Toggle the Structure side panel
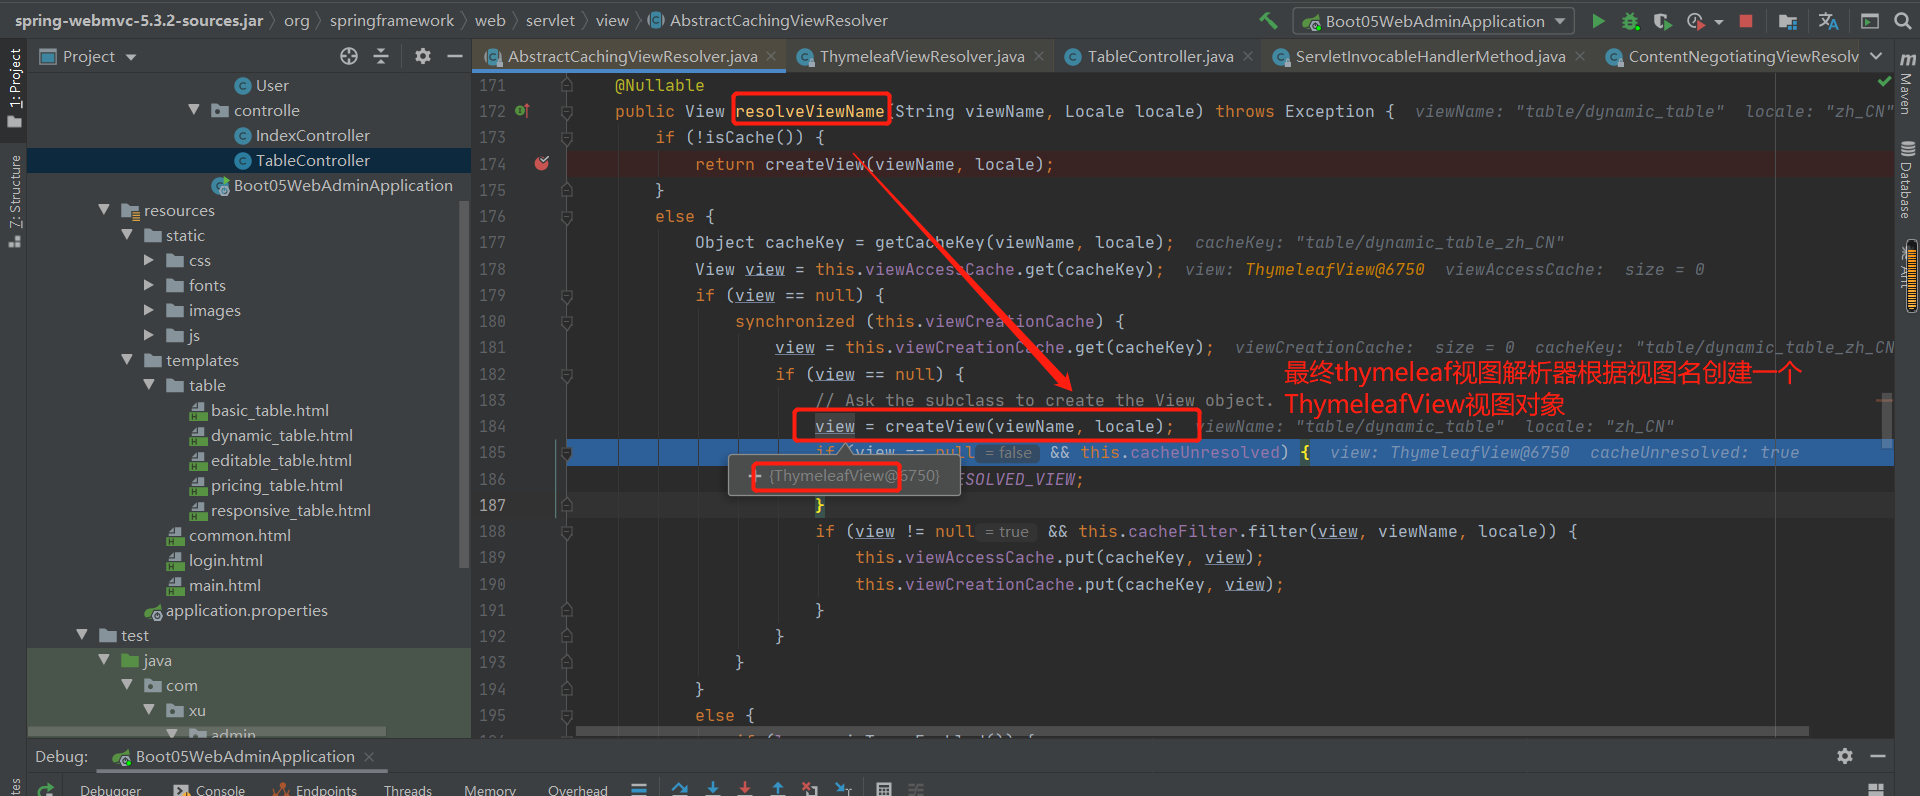 14,200
